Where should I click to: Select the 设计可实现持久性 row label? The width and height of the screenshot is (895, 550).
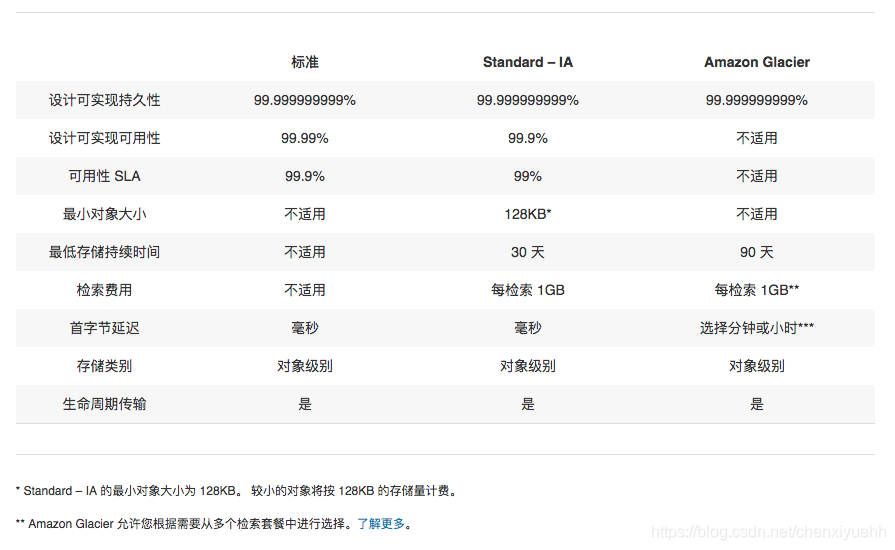pos(104,100)
